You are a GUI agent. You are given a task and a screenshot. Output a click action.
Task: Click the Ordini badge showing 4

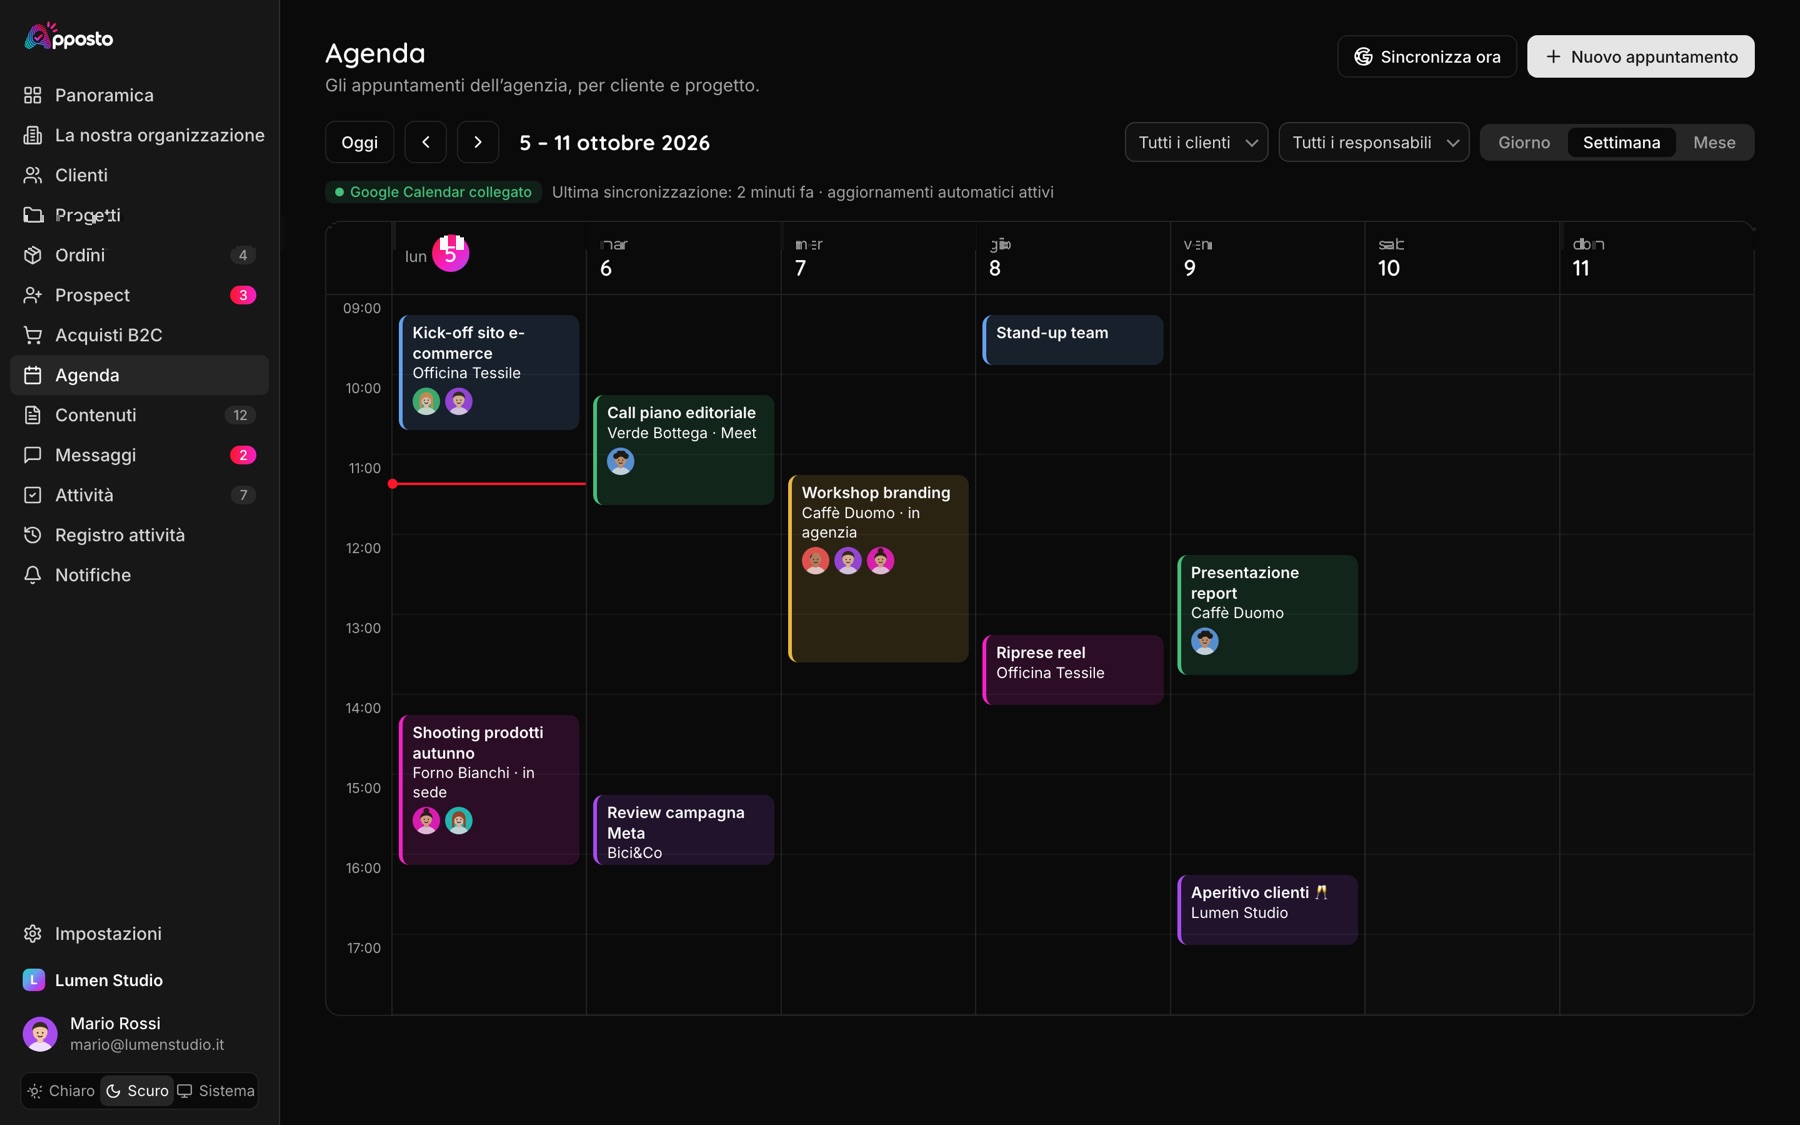click(243, 255)
